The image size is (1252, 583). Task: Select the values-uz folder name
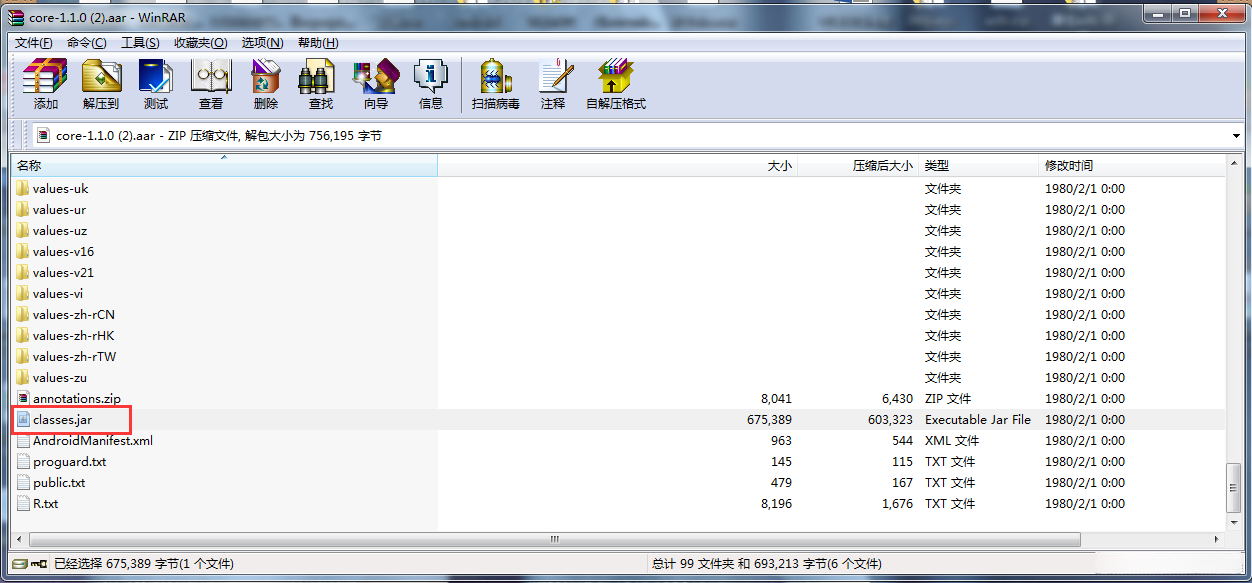pos(59,231)
